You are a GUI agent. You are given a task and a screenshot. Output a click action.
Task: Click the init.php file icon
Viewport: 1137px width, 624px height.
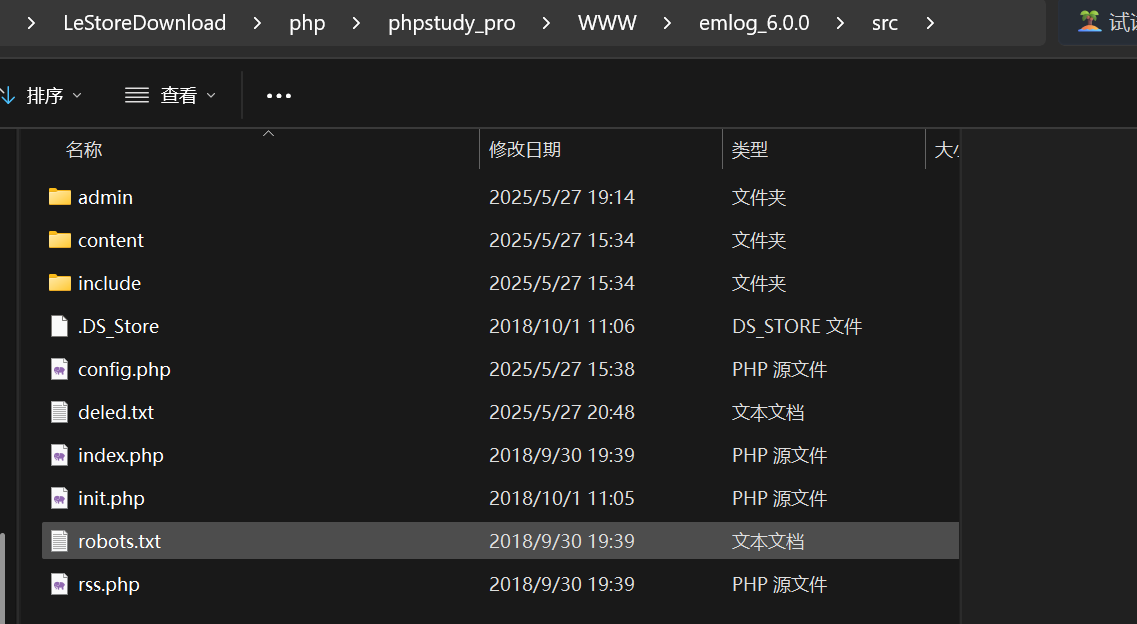60,498
